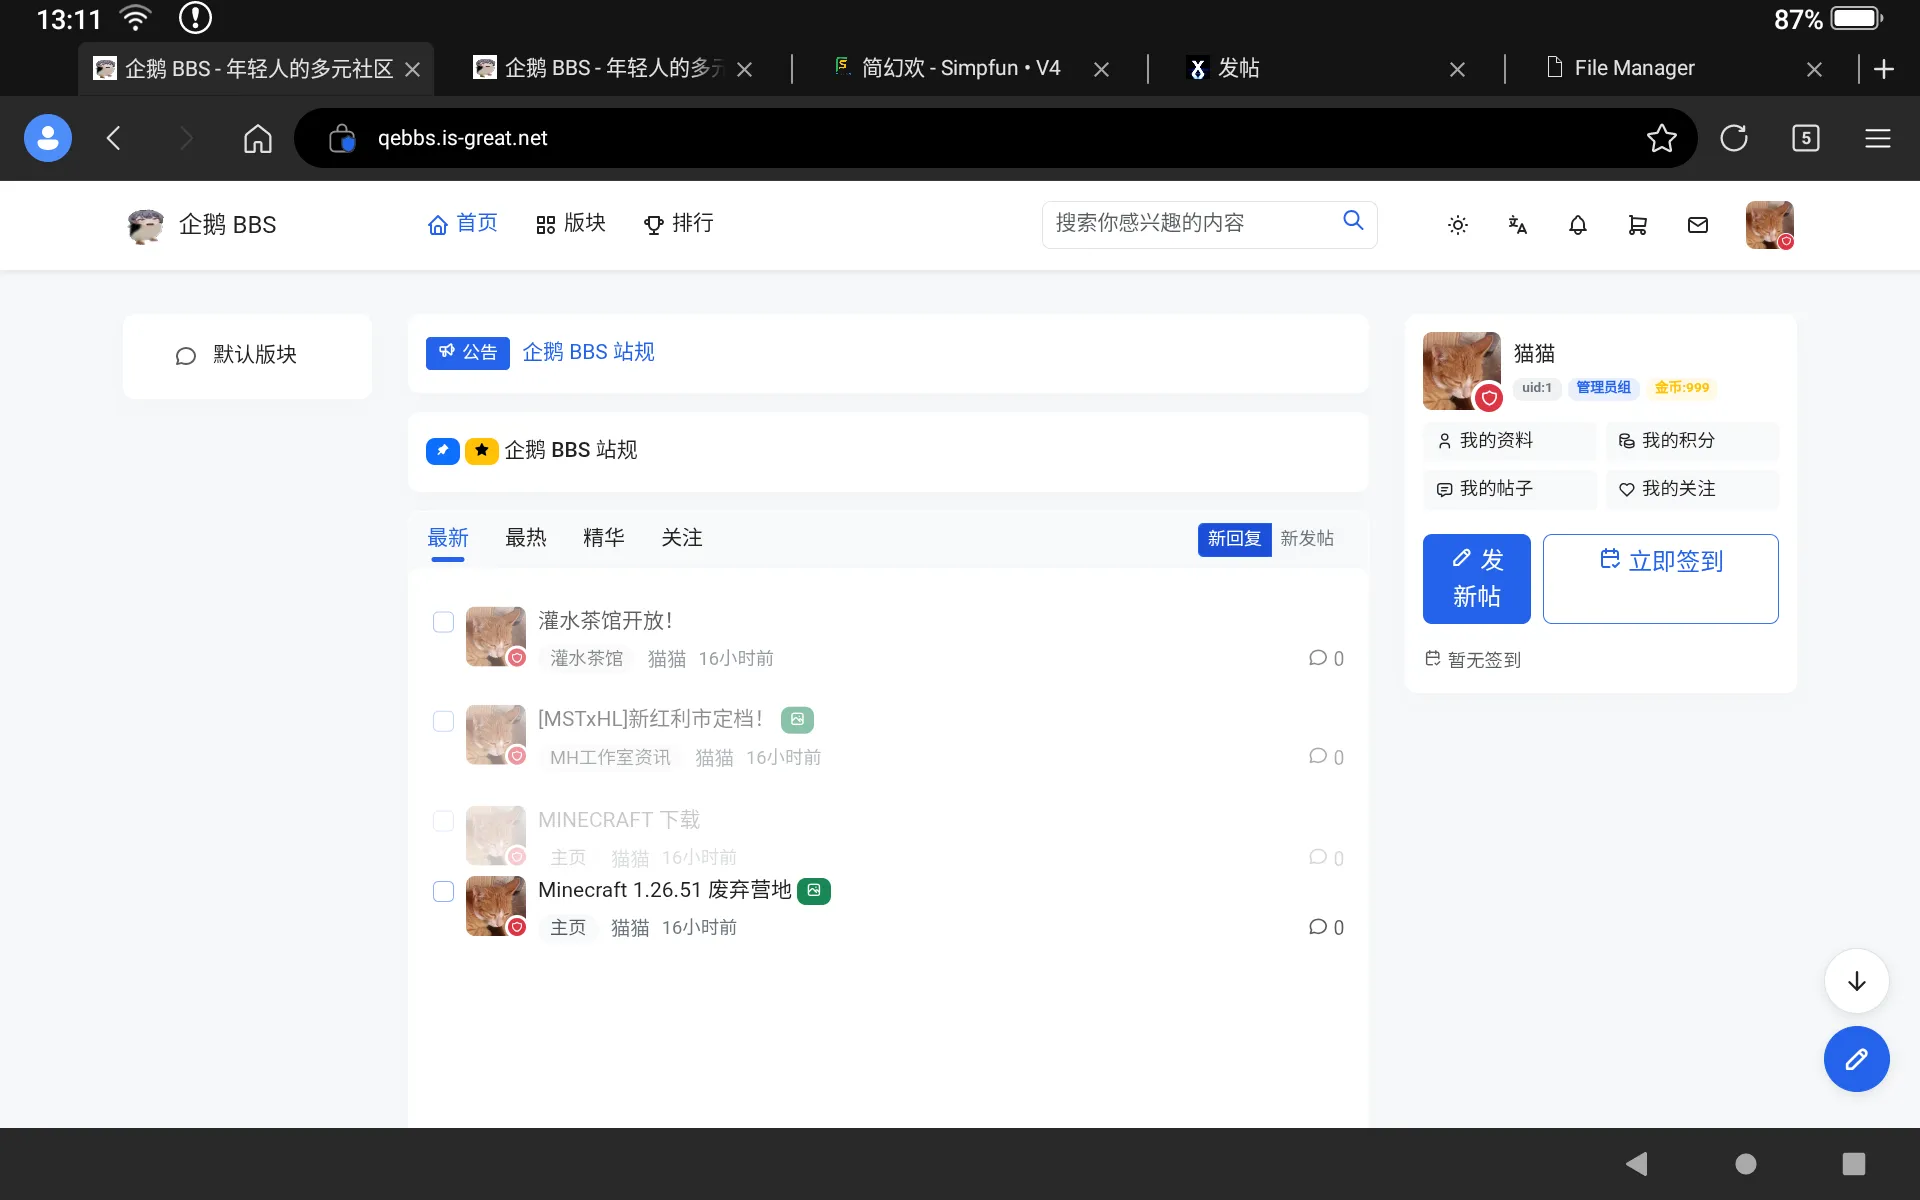Open 我的积分 in the user panel
The image size is (1920, 1200).
(x=1692, y=440)
